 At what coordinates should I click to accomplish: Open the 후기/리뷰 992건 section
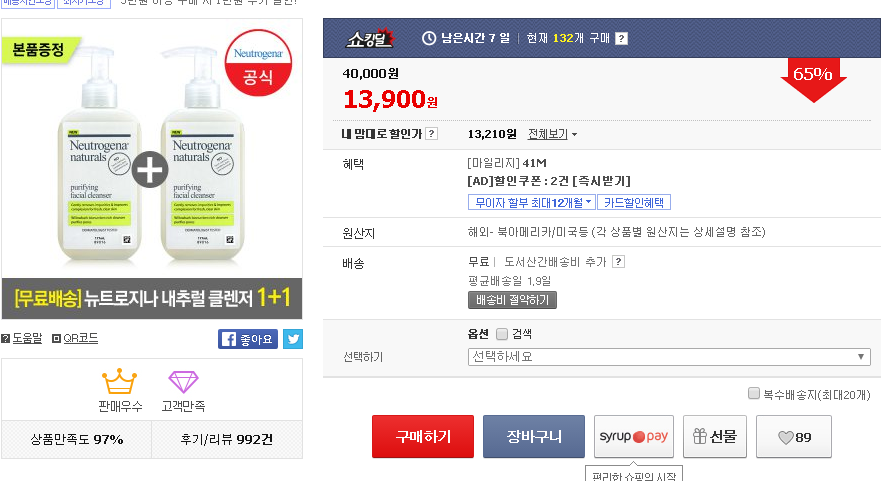pos(226,439)
